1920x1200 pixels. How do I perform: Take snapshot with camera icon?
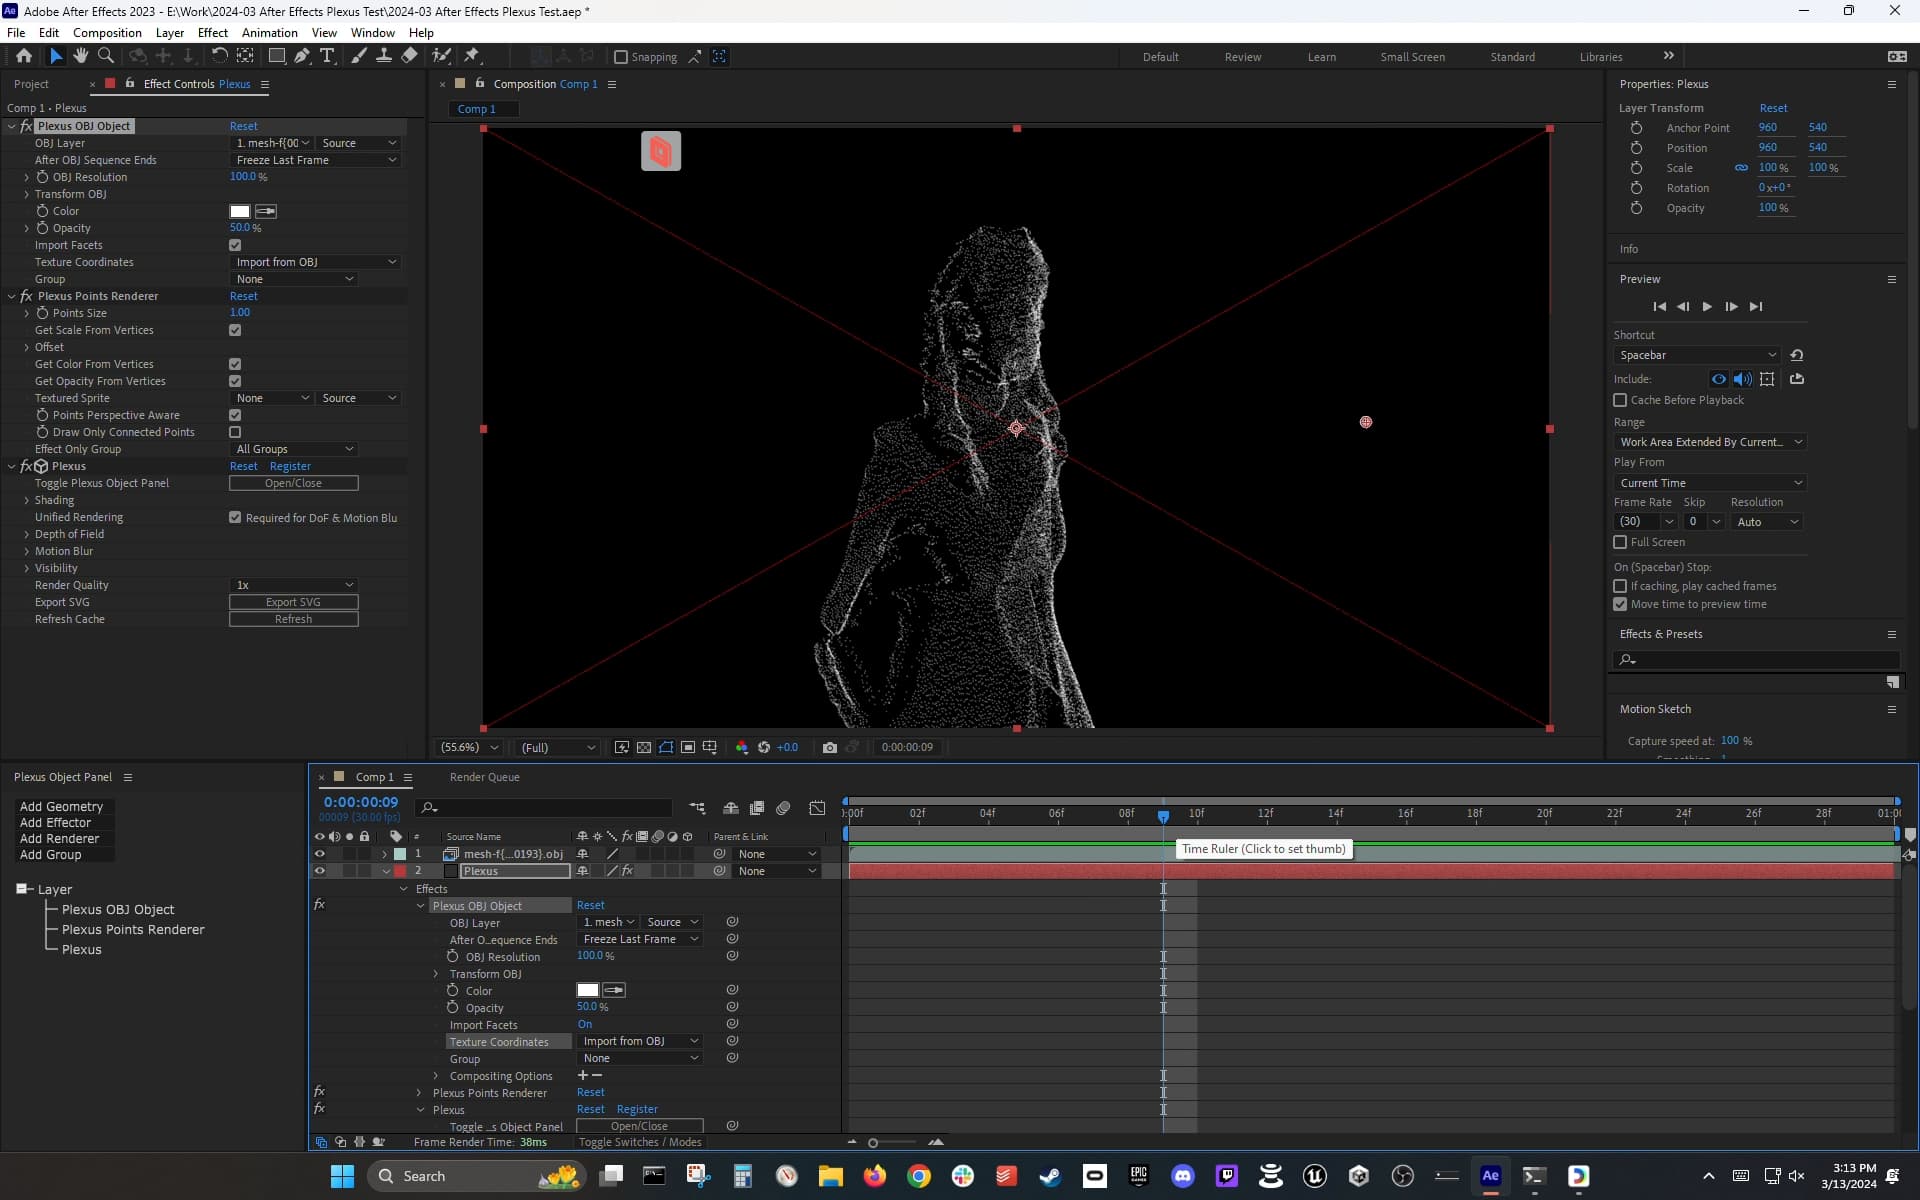tap(829, 747)
